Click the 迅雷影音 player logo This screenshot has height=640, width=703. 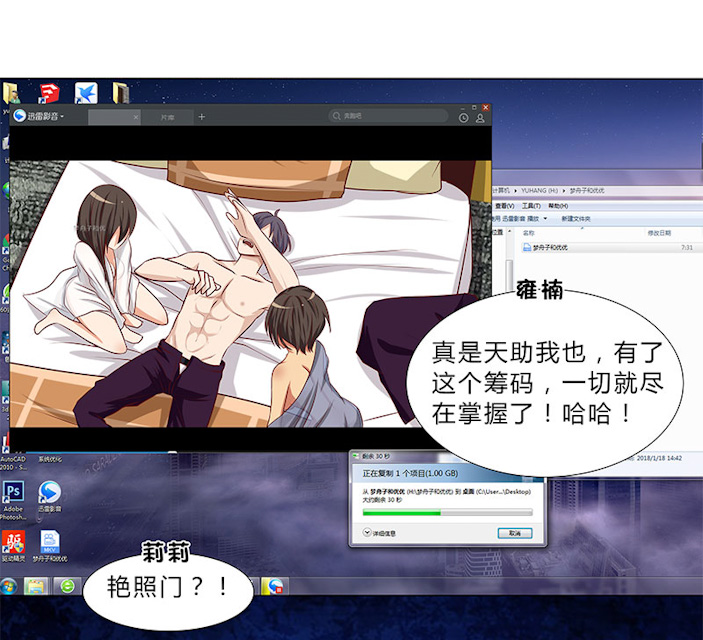point(19,116)
